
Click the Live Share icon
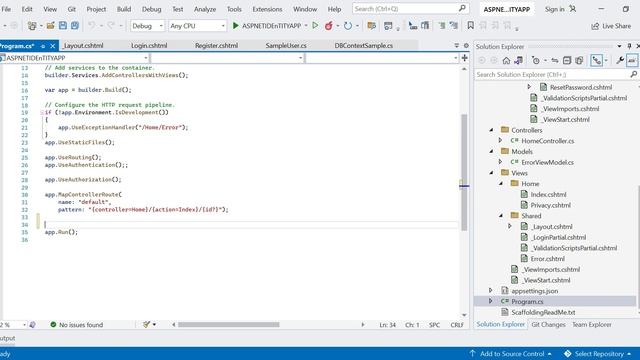(595, 26)
